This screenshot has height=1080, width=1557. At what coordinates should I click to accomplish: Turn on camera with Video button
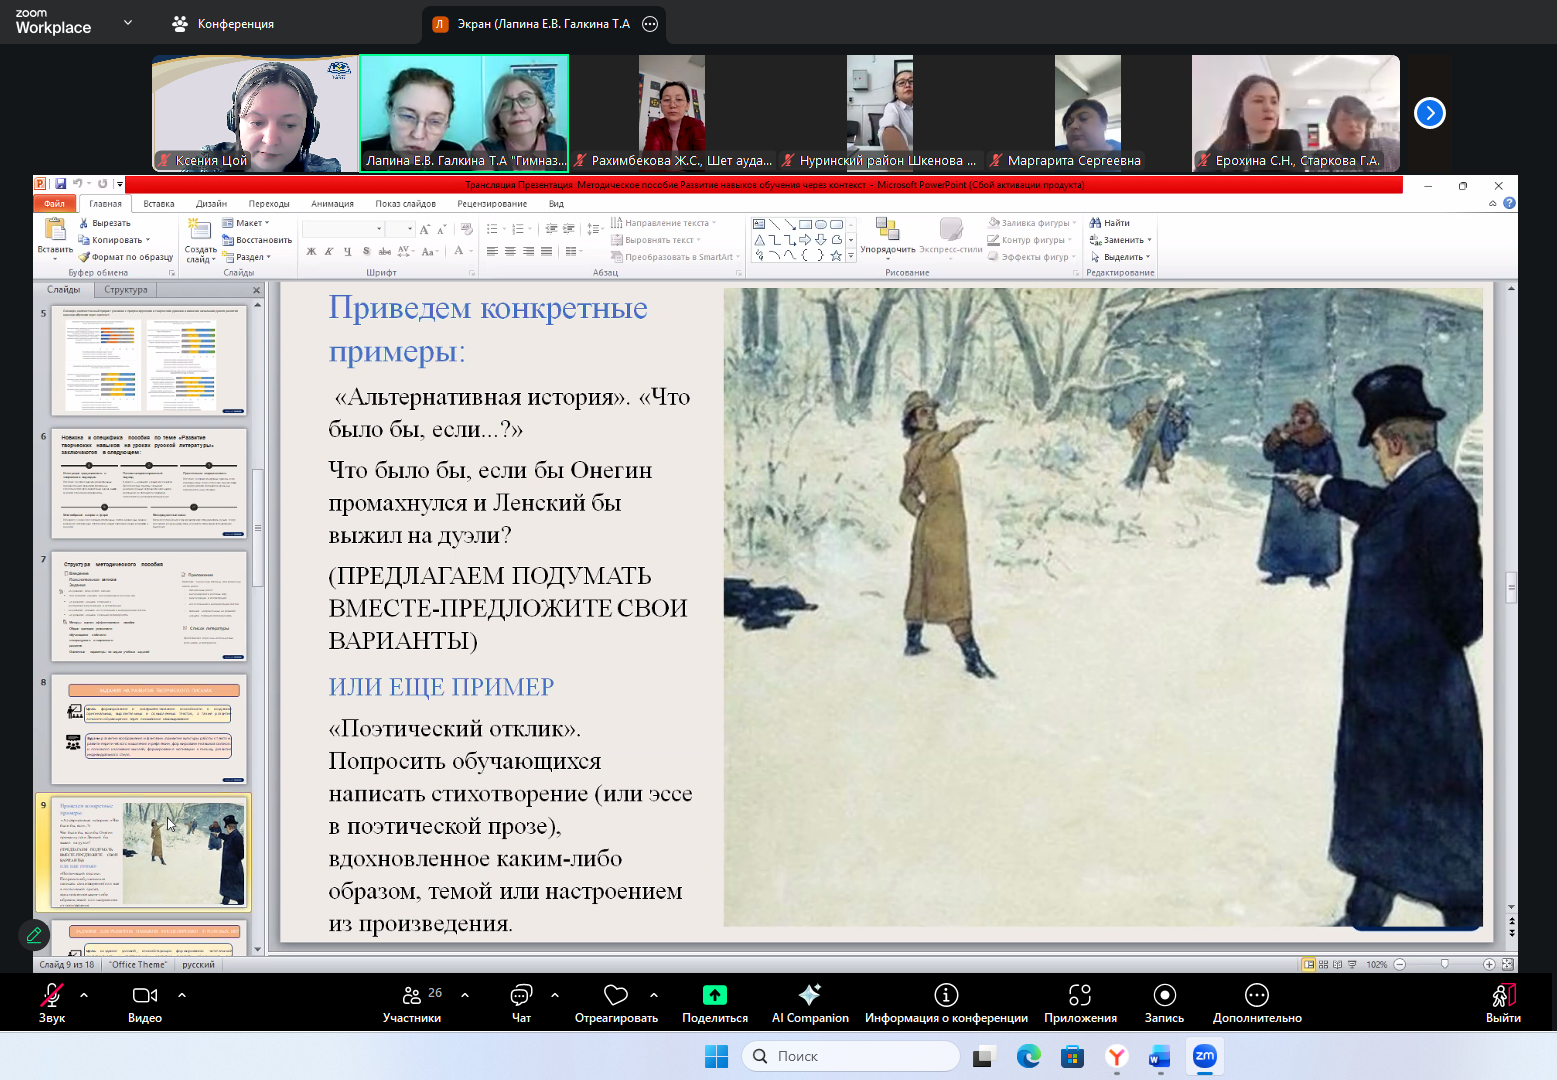(x=145, y=995)
